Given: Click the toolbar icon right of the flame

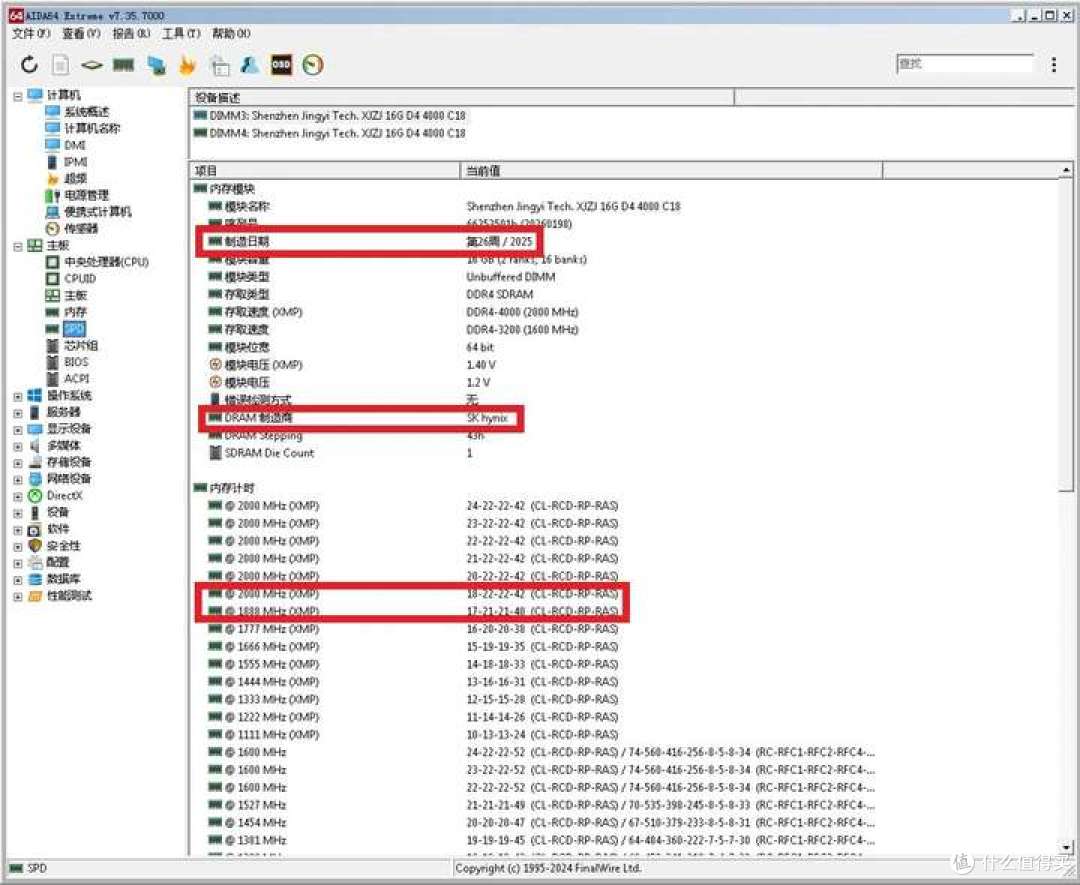Looking at the screenshot, I should (220, 65).
